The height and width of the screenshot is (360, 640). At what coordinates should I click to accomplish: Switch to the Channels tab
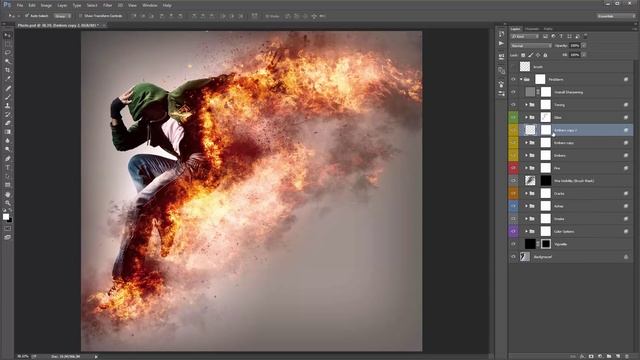tap(532, 29)
